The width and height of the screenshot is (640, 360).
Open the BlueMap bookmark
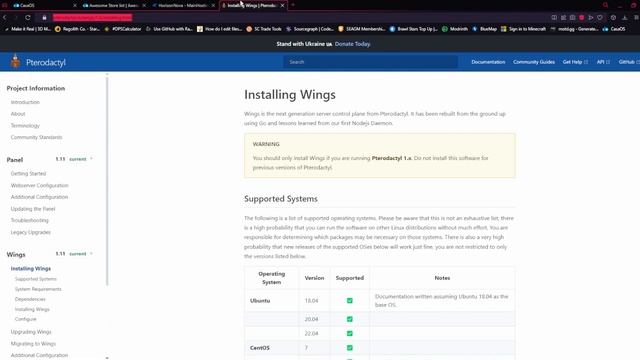click(x=484, y=29)
